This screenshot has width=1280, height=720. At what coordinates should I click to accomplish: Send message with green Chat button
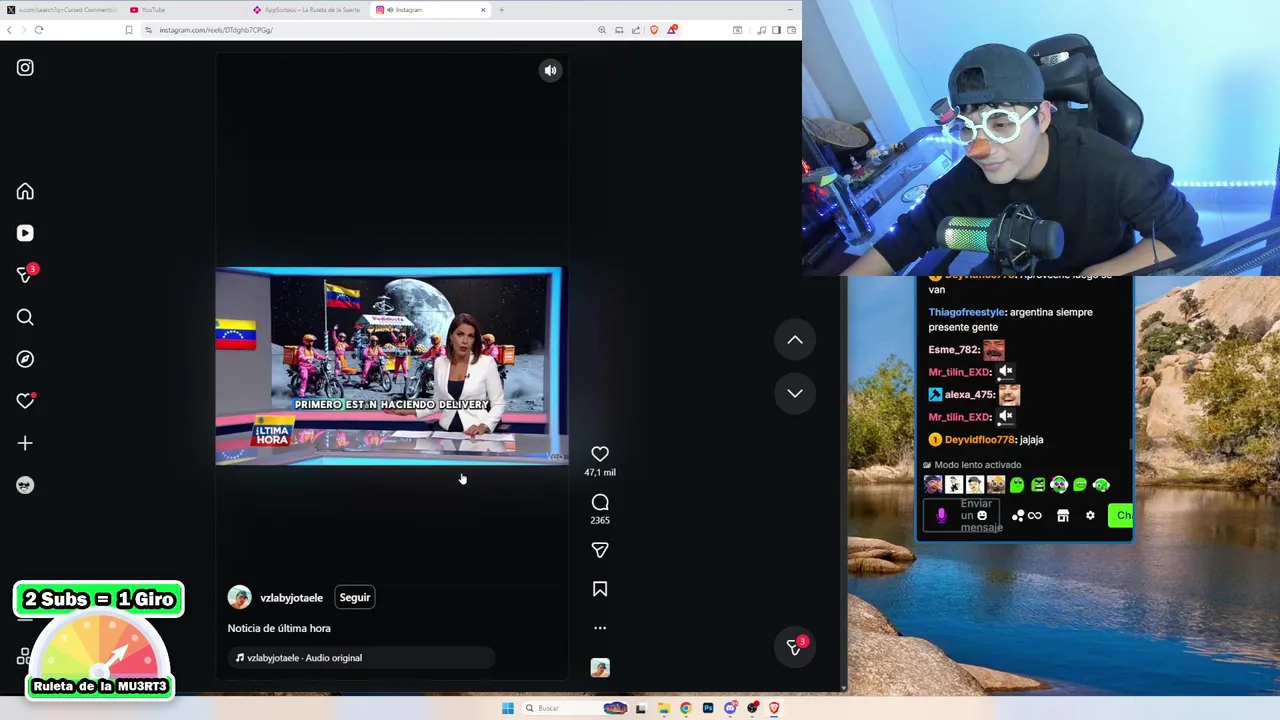click(1121, 516)
